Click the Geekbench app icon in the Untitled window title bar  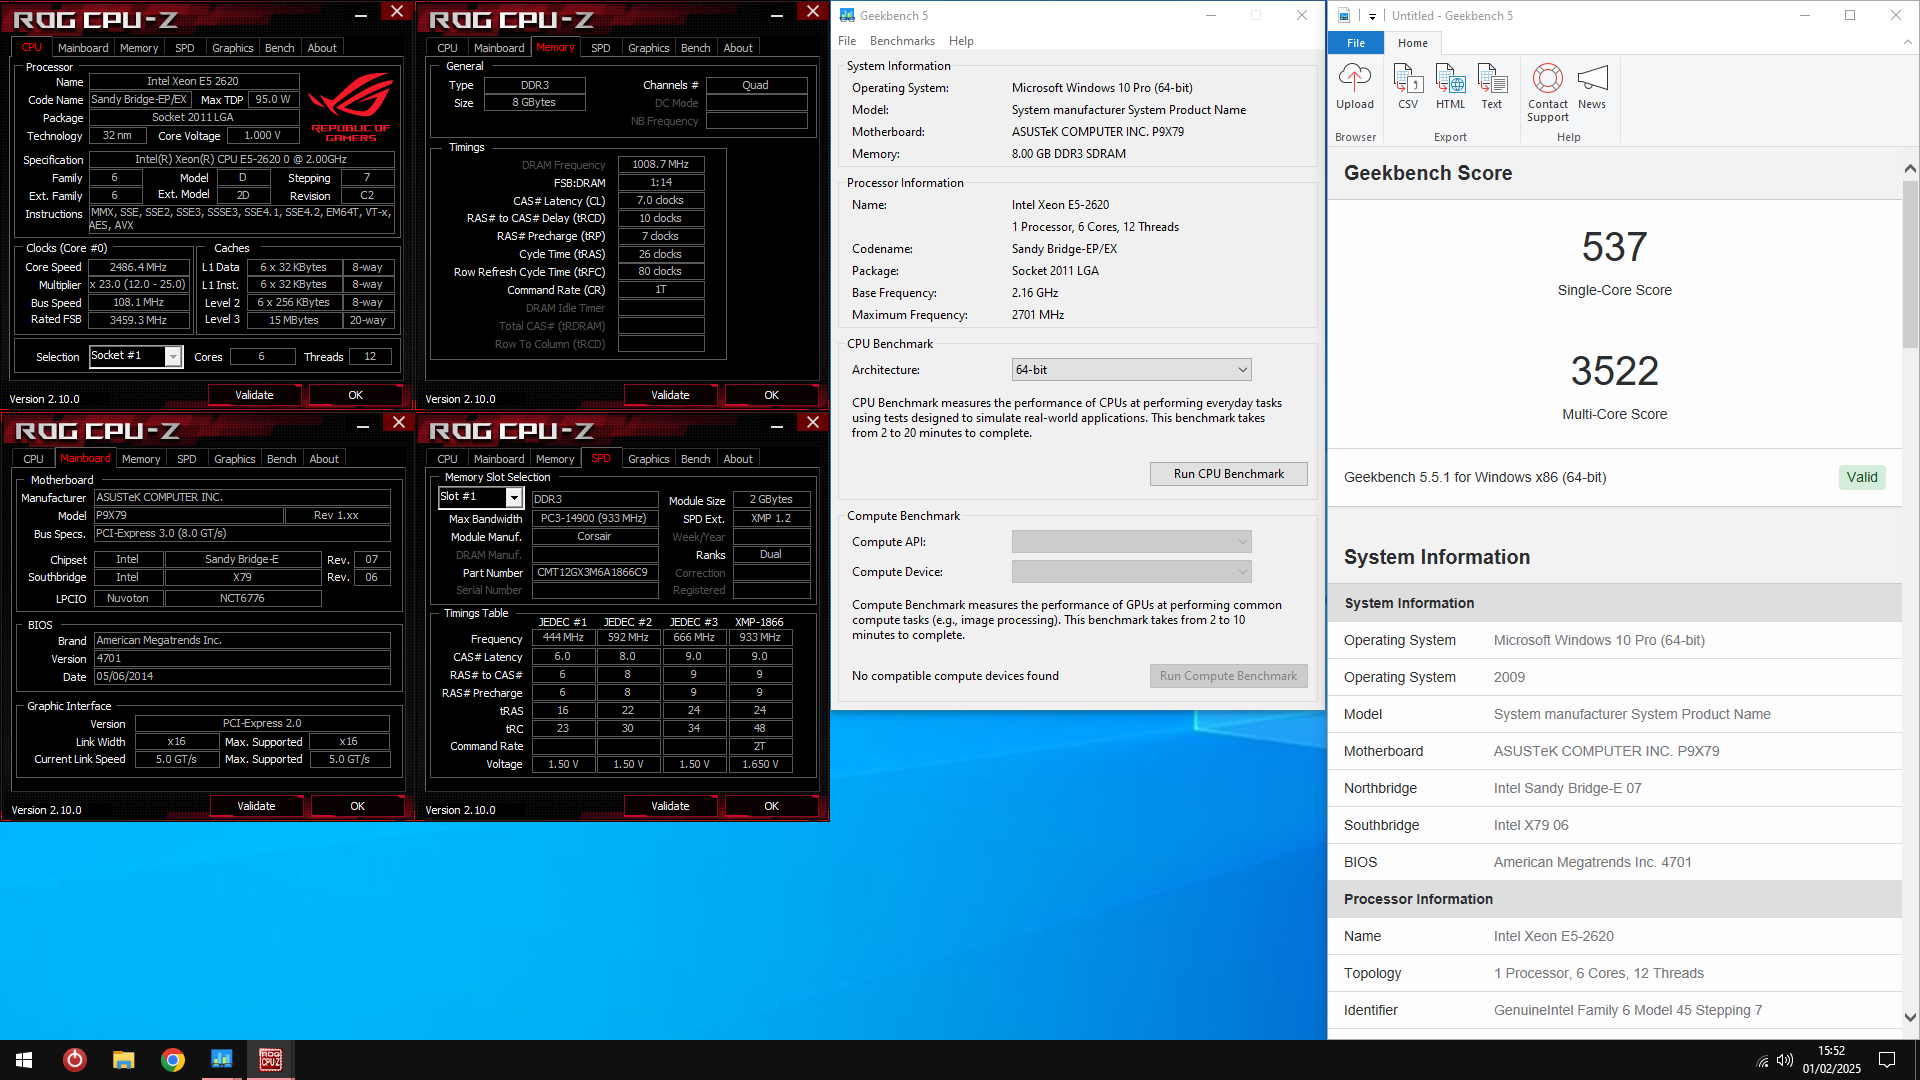(1344, 15)
